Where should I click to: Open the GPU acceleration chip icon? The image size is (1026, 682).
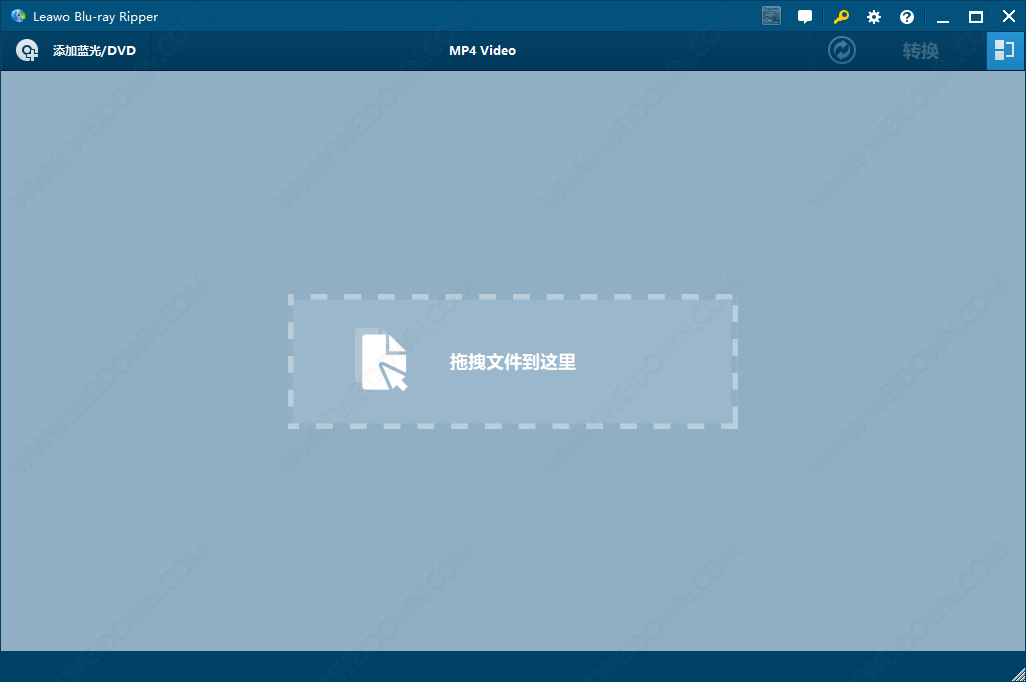[771, 16]
